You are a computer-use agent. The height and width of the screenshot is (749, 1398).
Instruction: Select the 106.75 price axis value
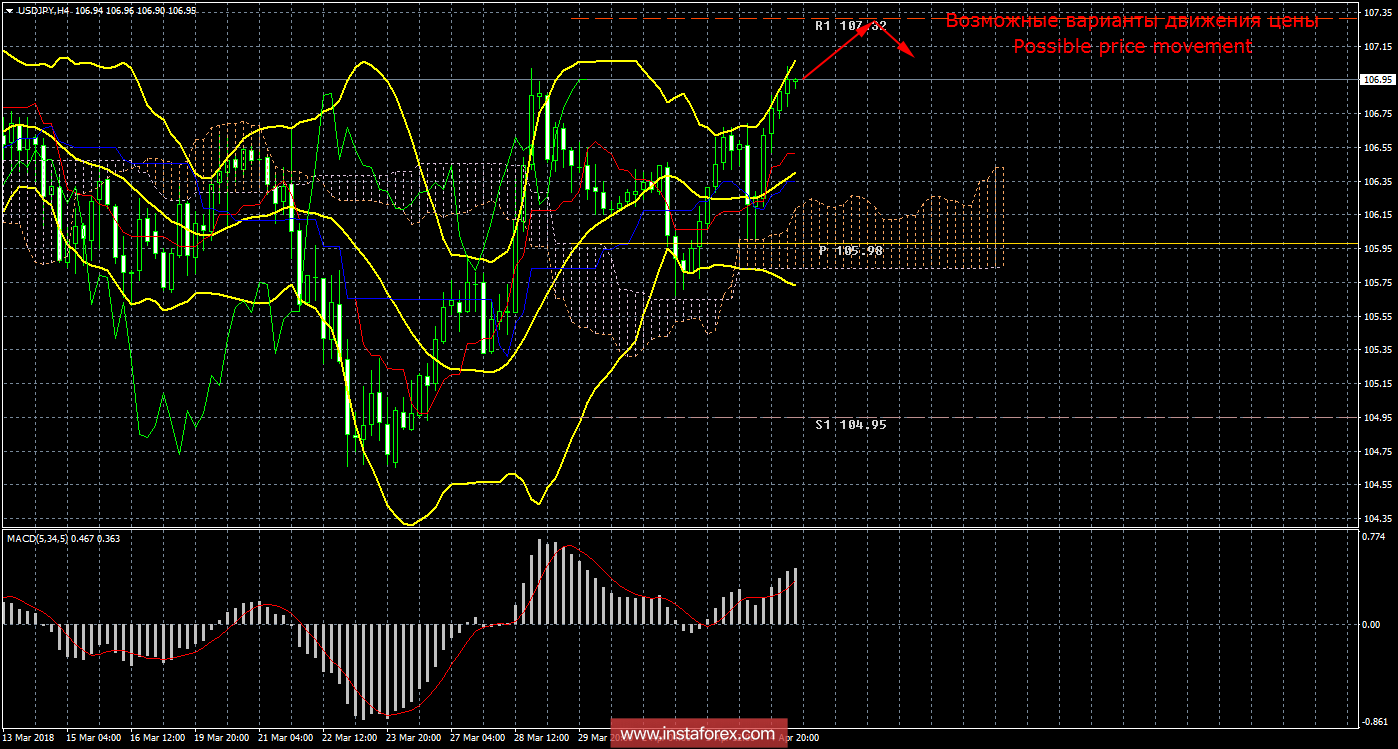1377,114
